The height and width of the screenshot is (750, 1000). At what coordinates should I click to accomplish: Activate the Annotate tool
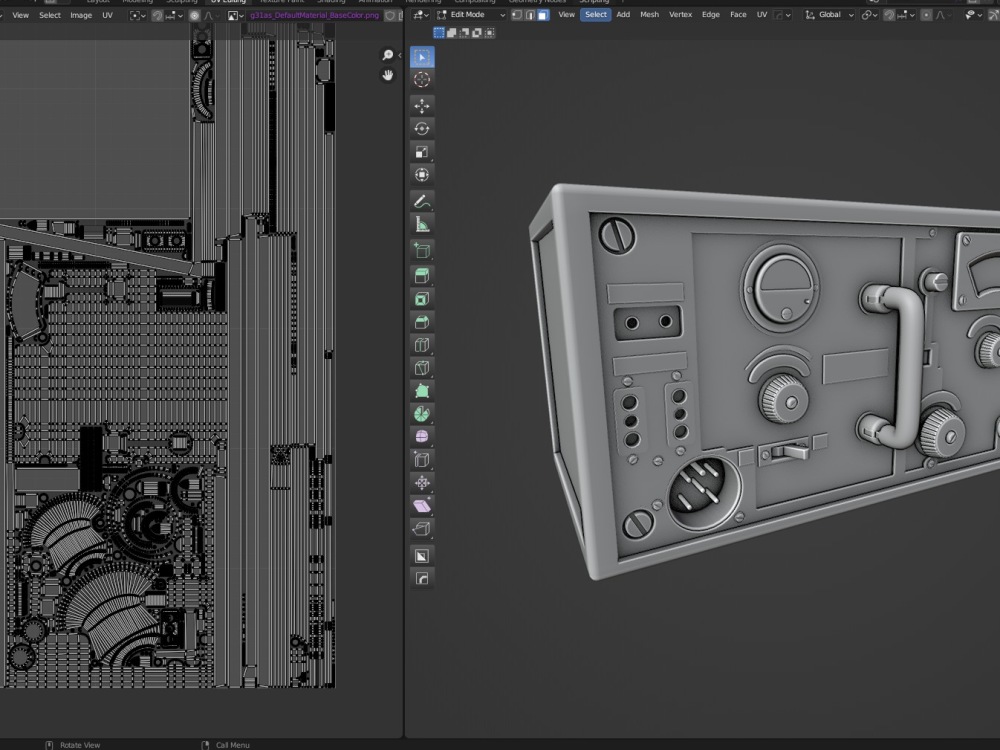[421, 200]
